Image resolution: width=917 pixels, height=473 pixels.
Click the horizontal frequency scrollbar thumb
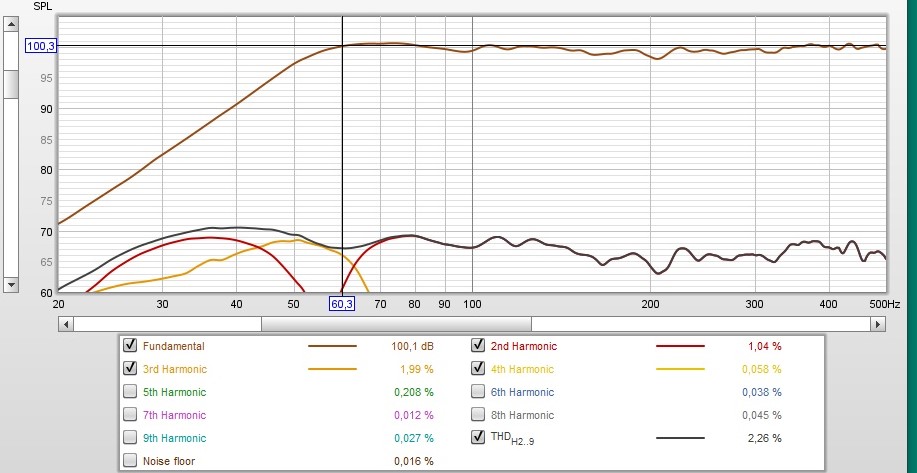(x=396, y=324)
